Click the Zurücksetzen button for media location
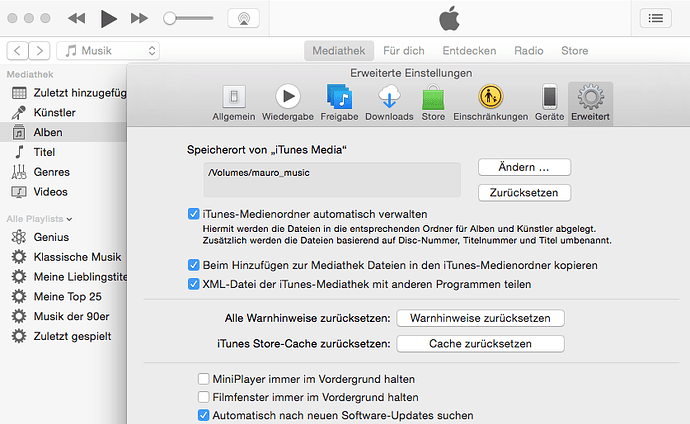Screen dimensions: 690x424 coord(524,193)
